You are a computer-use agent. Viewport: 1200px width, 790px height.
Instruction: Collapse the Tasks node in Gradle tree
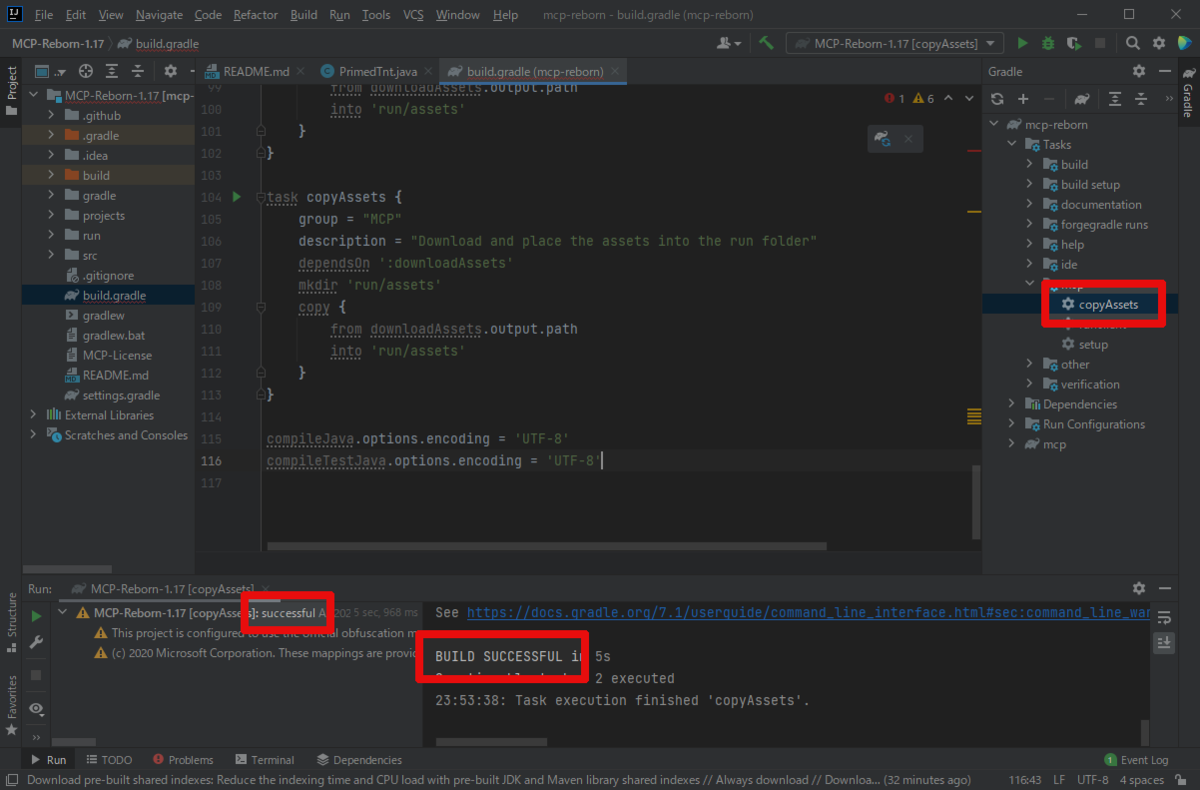(x=1012, y=144)
